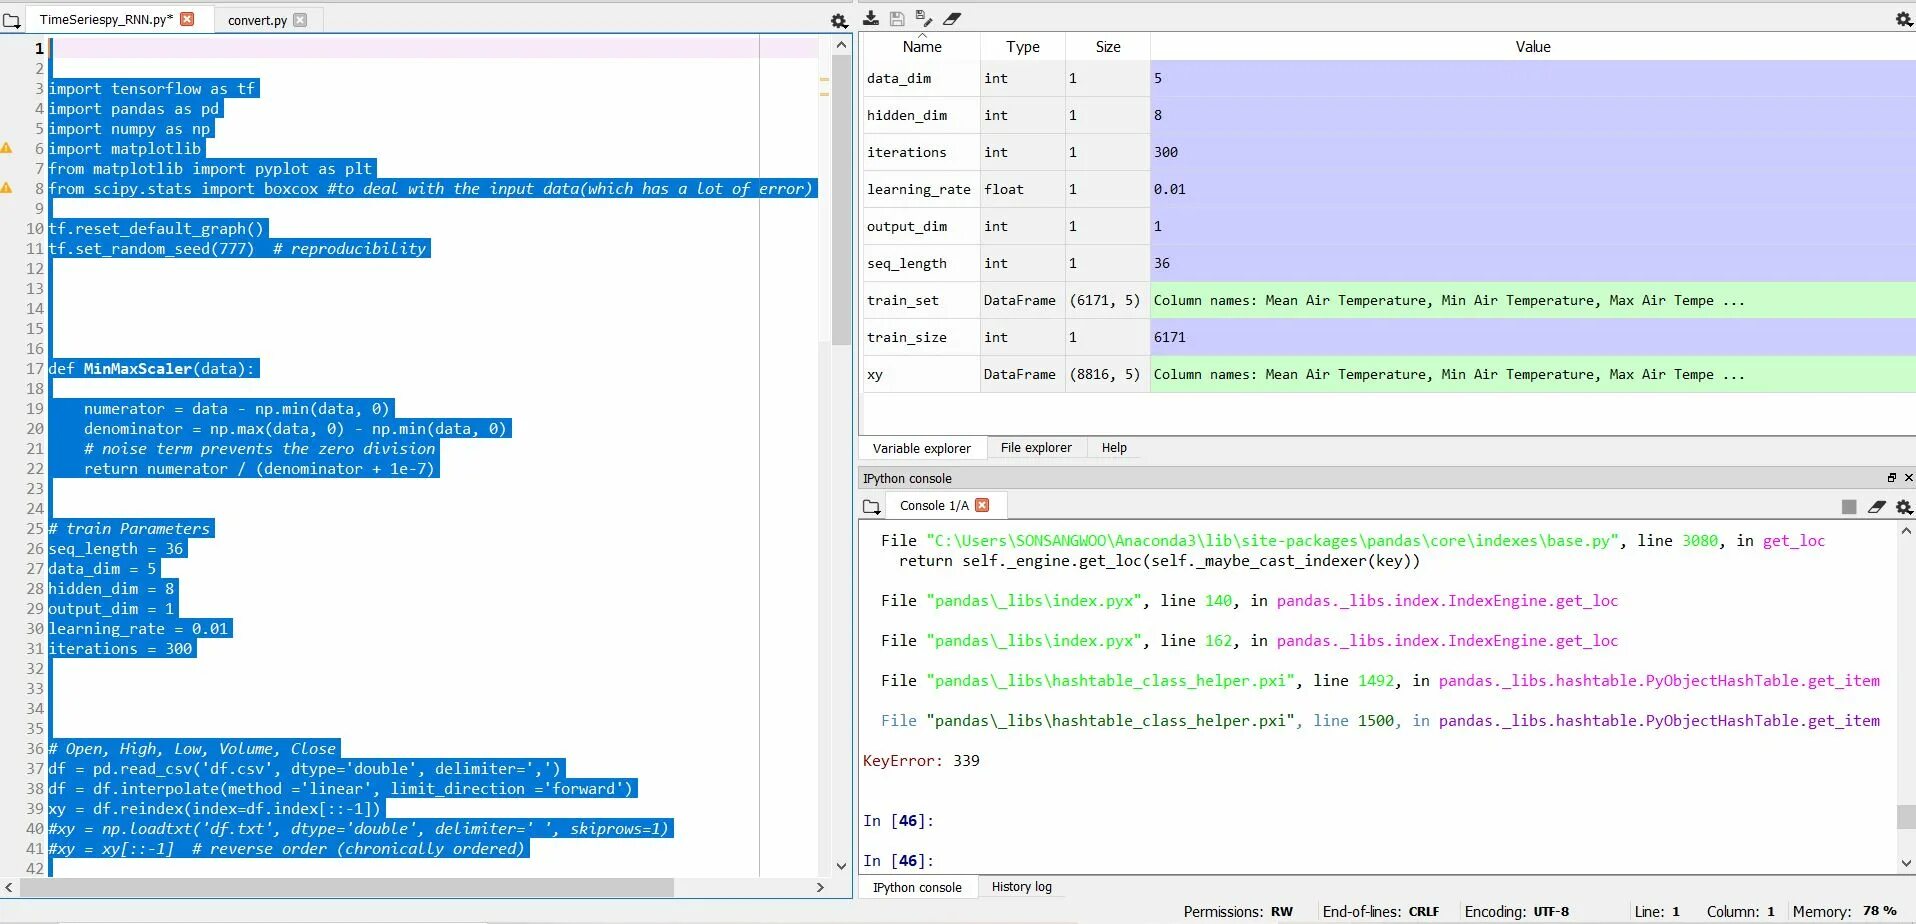This screenshot has width=1916, height=924.
Task: Click the 'KeyError: 339' console message
Action: coord(921,761)
